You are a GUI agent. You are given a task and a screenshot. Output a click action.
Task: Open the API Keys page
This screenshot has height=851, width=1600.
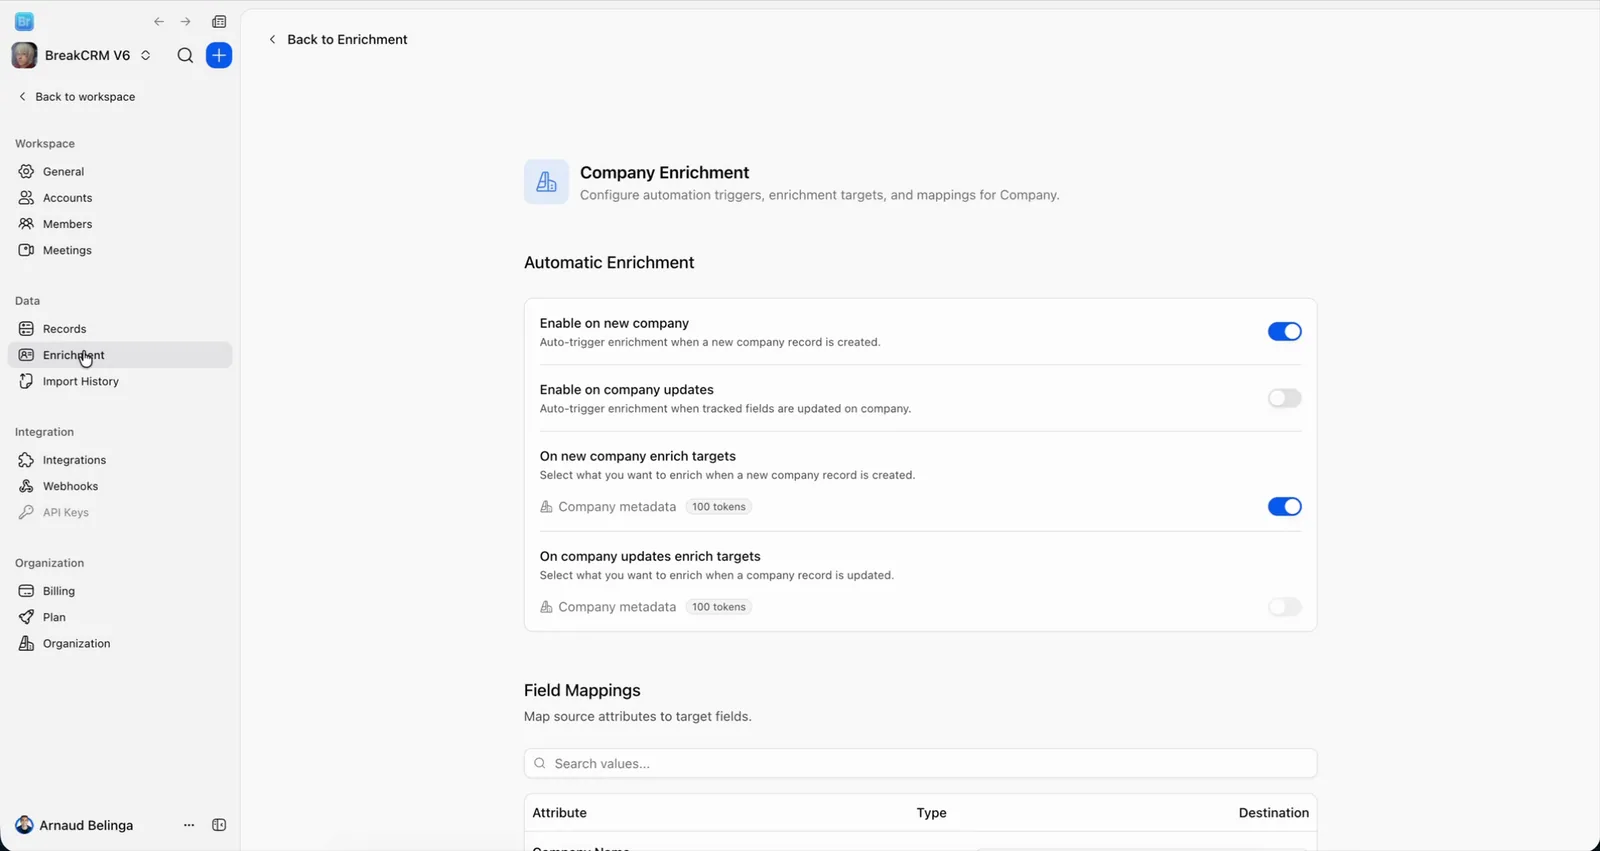click(x=120, y=512)
